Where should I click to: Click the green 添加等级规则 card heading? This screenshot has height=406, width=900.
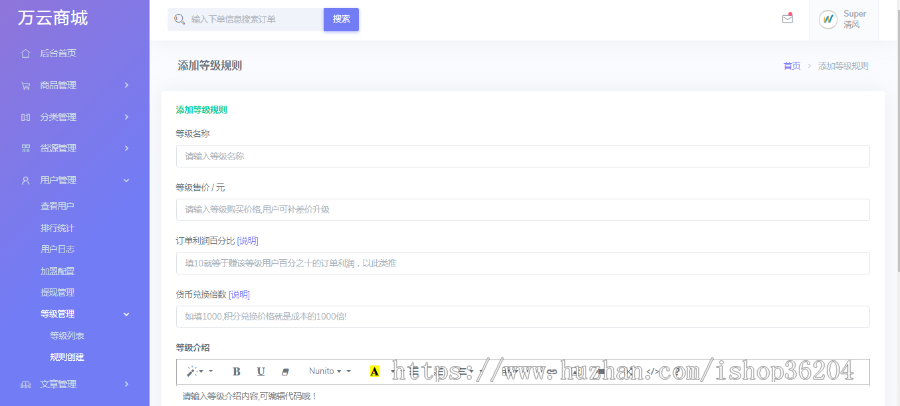pos(201,110)
